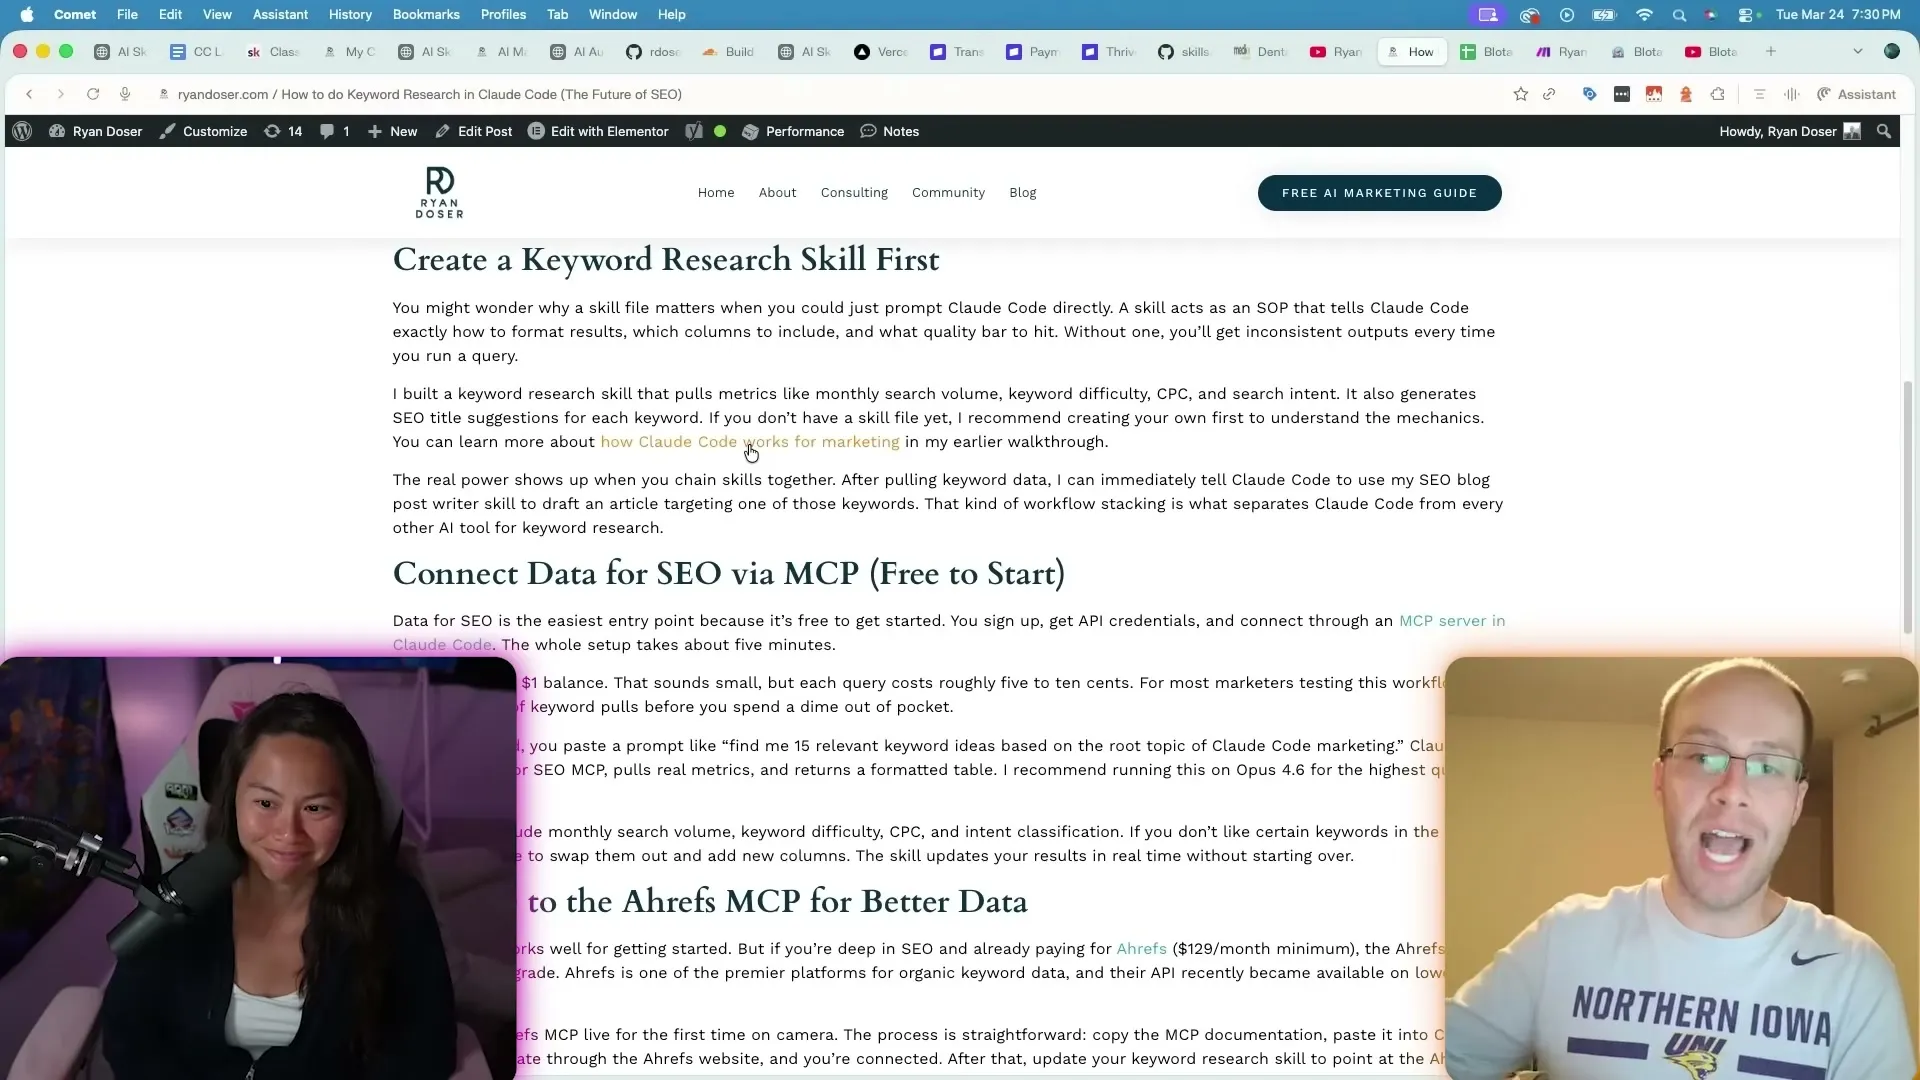Open the black password extension icon
This screenshot has width=1920, height=1080.
(1622, 94)
